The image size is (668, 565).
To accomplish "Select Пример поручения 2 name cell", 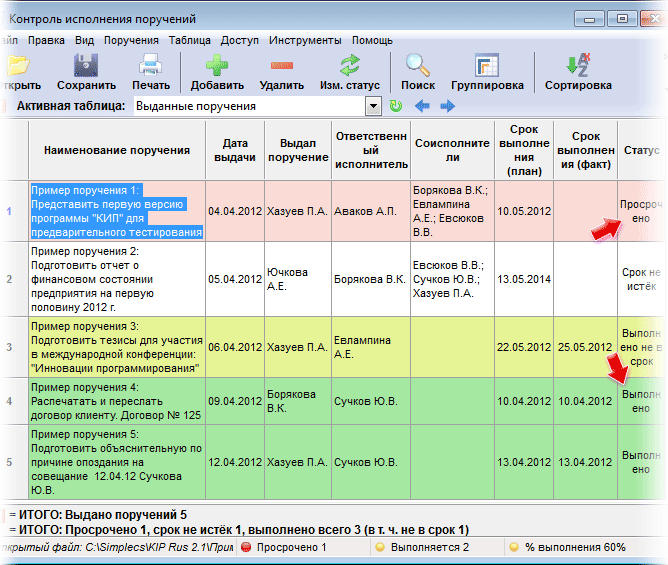I will click(x=117, y=279).
